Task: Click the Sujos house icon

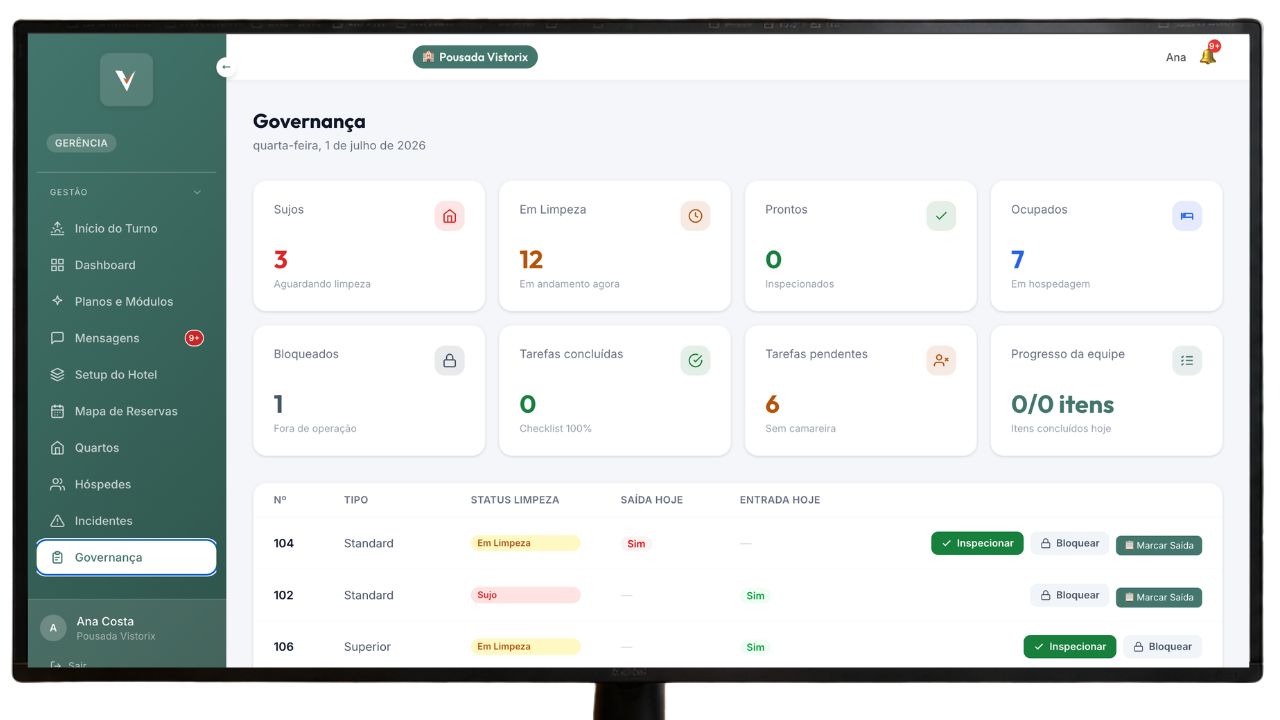Action: pos(449,216)
